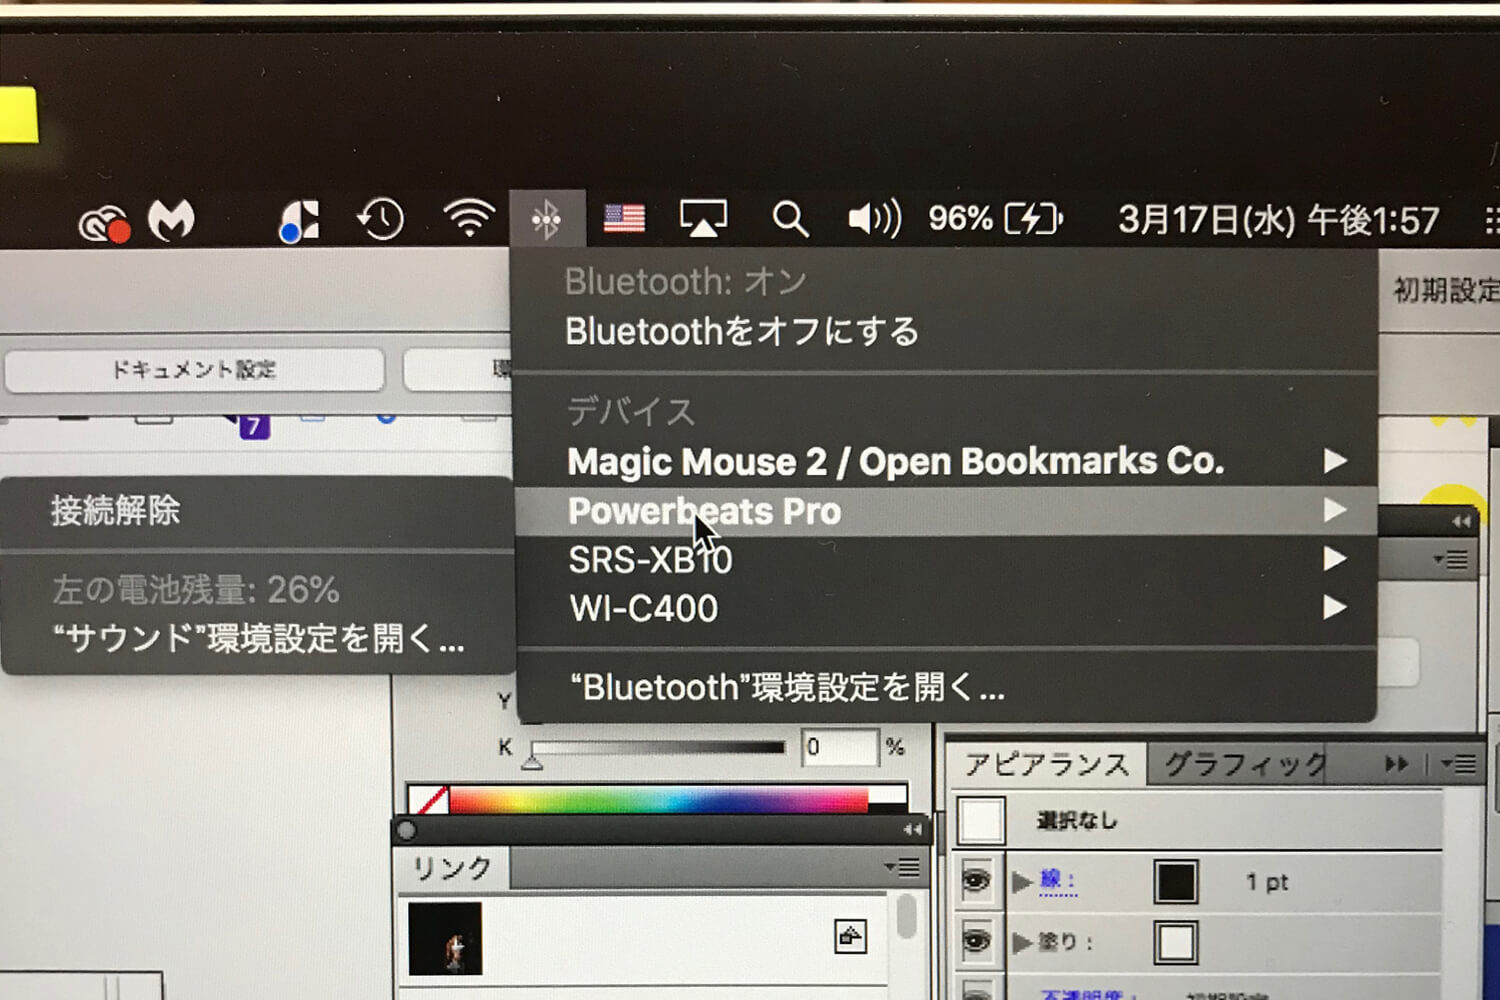The width and height of the screenshot is (1500, 1000).
Task: Select the None swatch with red slash
Action: point(429,800)
